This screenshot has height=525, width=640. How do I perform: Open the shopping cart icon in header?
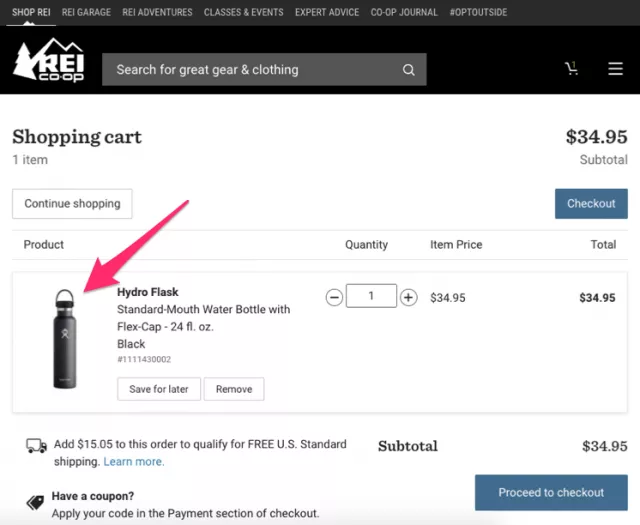[x=571, y=69]
